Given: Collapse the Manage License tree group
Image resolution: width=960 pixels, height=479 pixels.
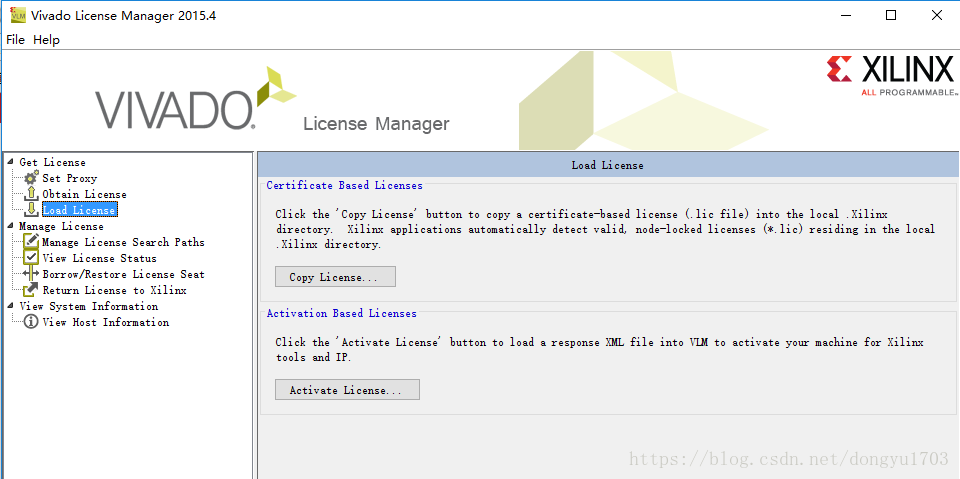Looking at the screenshot, I should (10, 226).
